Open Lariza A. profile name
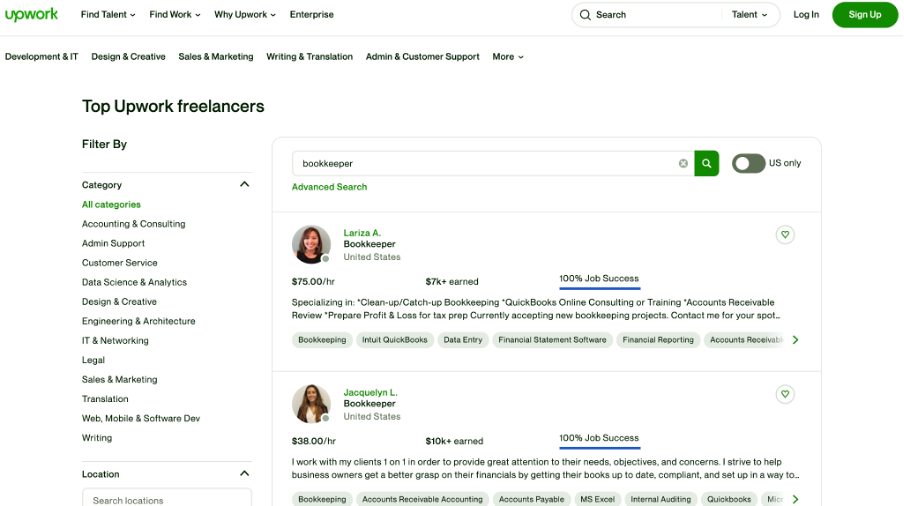This screenshot has height=506, width=904. [x=362, y=233]
